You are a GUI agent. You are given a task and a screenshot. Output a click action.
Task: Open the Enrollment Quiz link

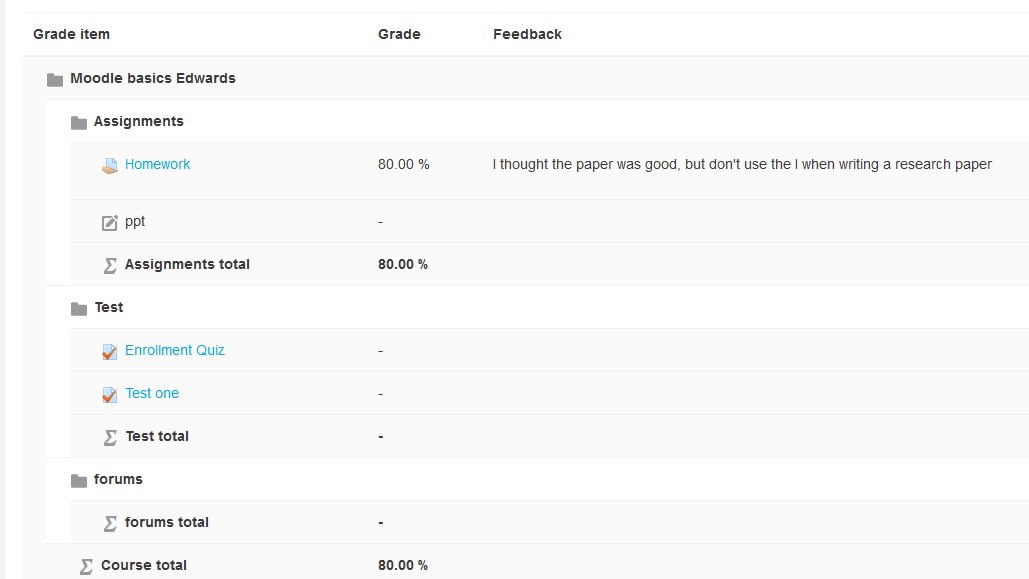(175, 350)
